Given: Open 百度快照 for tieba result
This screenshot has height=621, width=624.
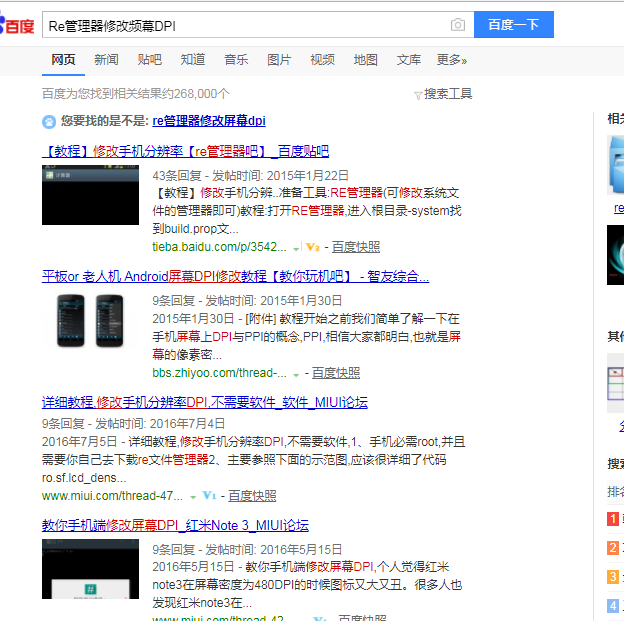Looking at the screenshot, I should coord(356,247).
